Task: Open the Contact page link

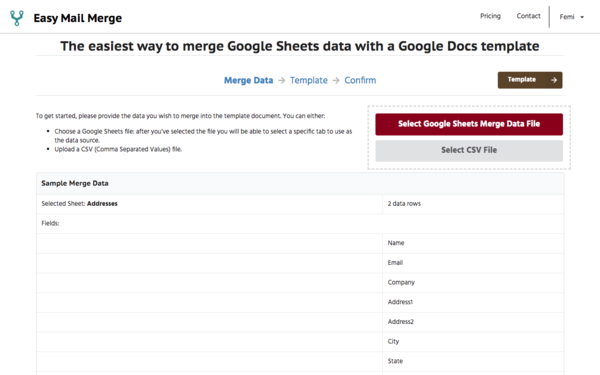Action: [528, 16]
